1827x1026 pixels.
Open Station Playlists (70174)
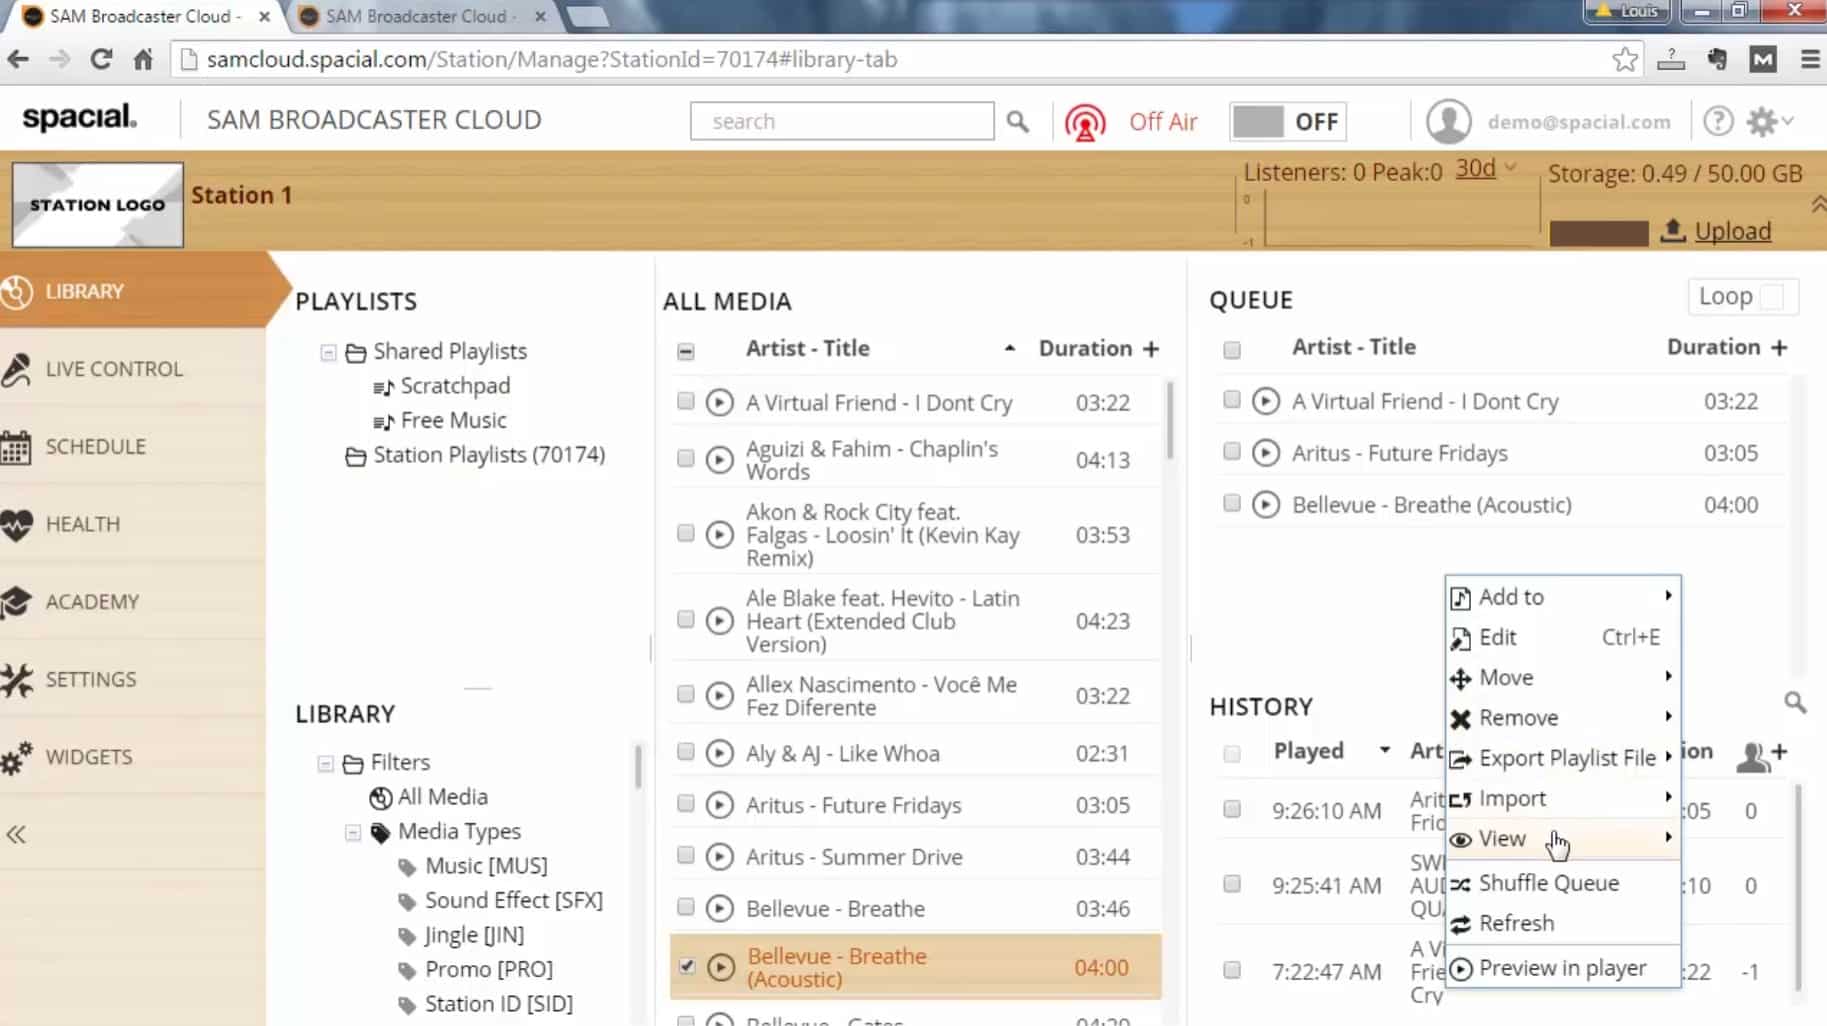point(489,454)
